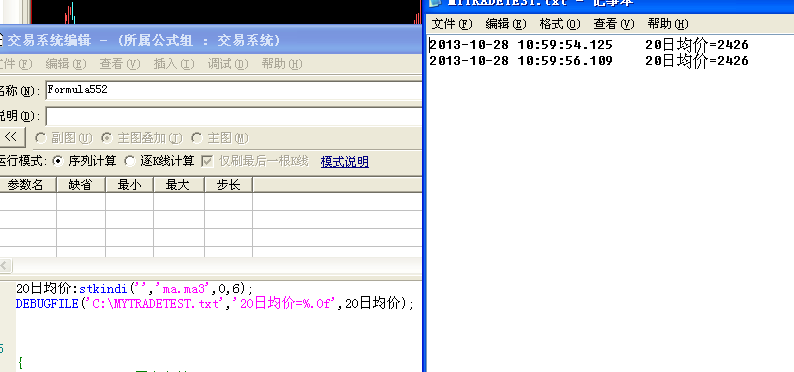Click the empty description input field
The width and height of the screenshot is (794, 372).
233,116
